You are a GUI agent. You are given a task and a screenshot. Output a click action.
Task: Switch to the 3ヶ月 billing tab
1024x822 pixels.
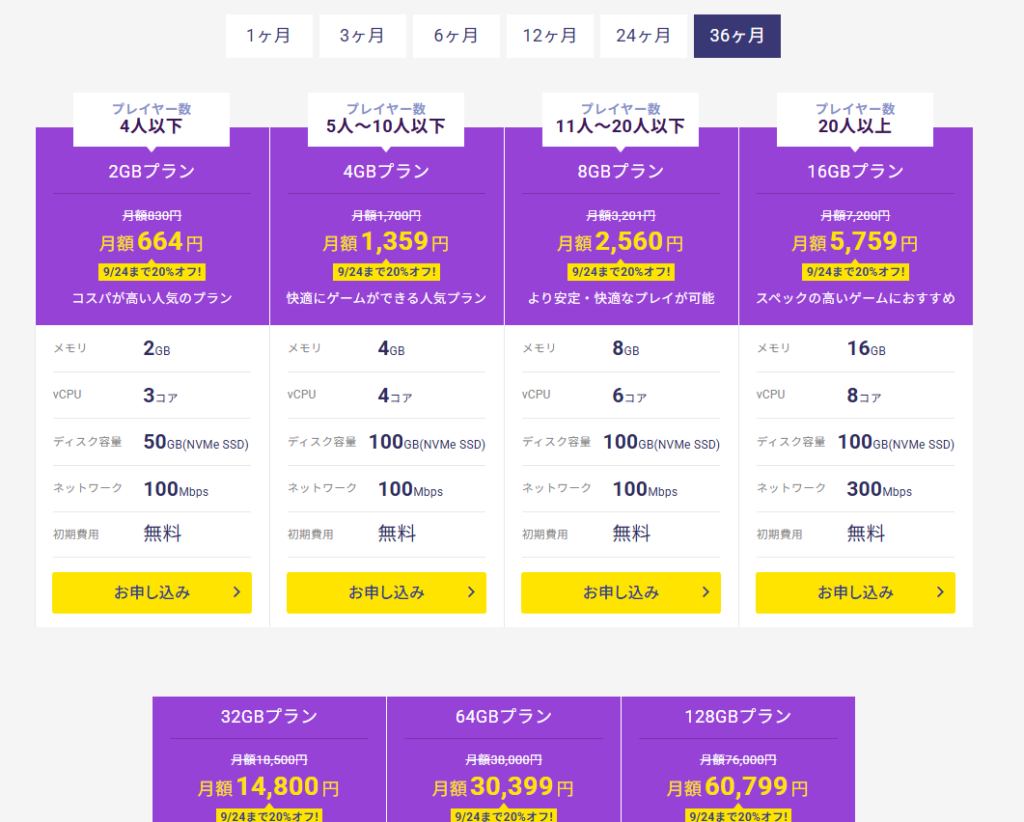362,36
